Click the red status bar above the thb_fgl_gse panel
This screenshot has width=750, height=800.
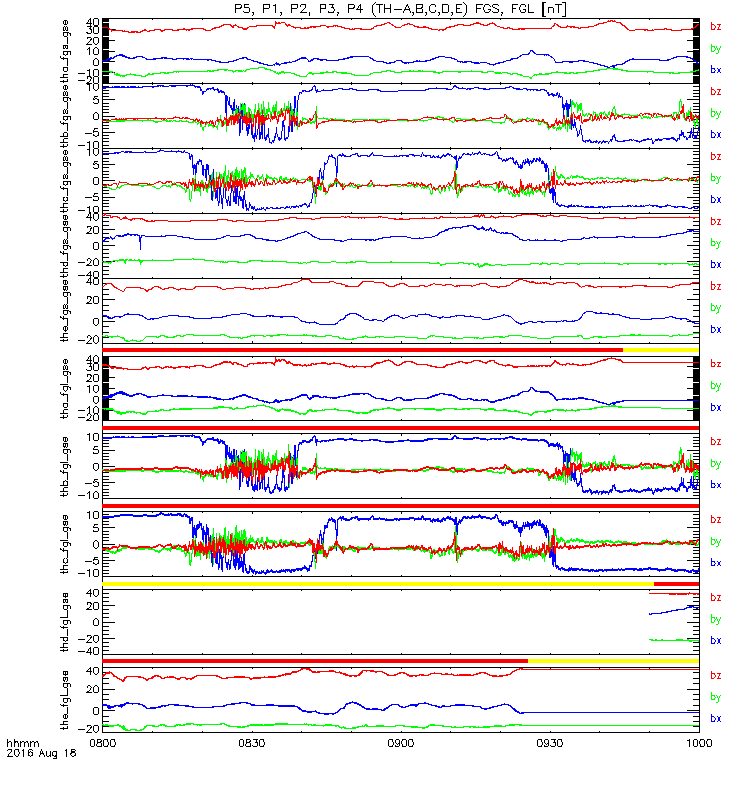(x=401, y=428)
